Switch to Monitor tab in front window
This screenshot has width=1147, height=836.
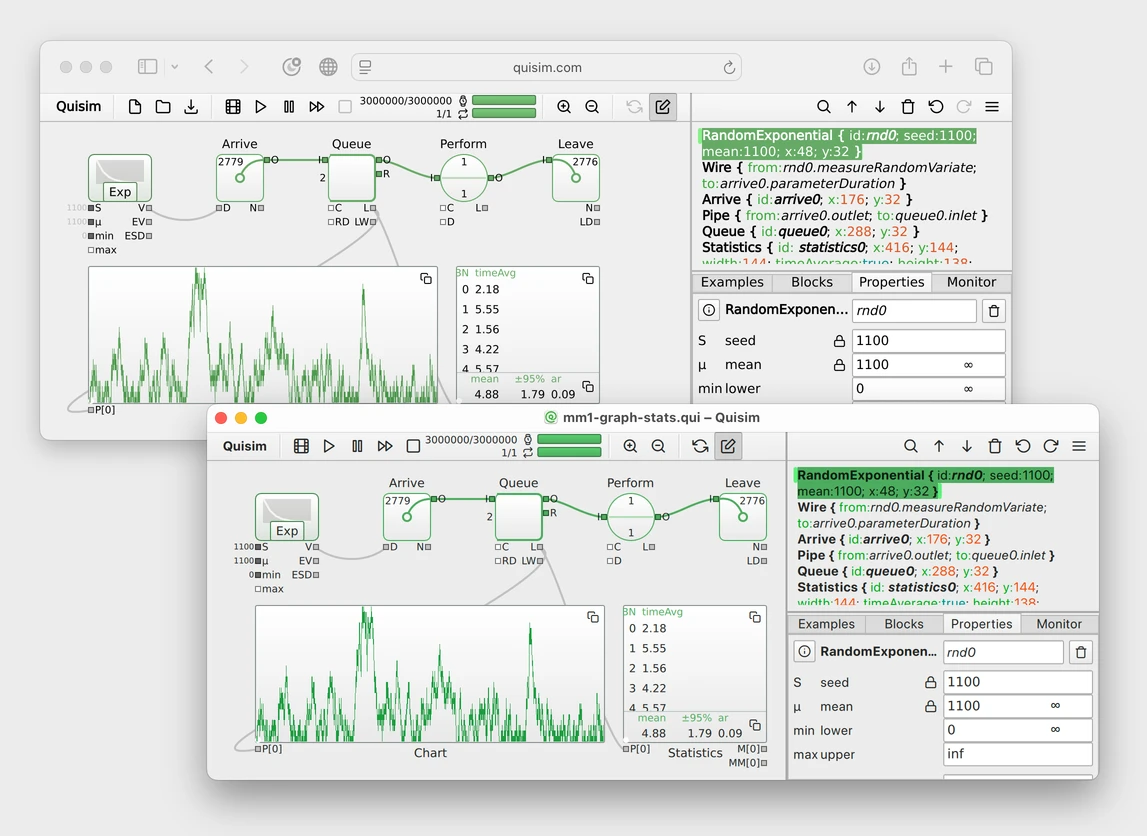tap(1058, 624)
